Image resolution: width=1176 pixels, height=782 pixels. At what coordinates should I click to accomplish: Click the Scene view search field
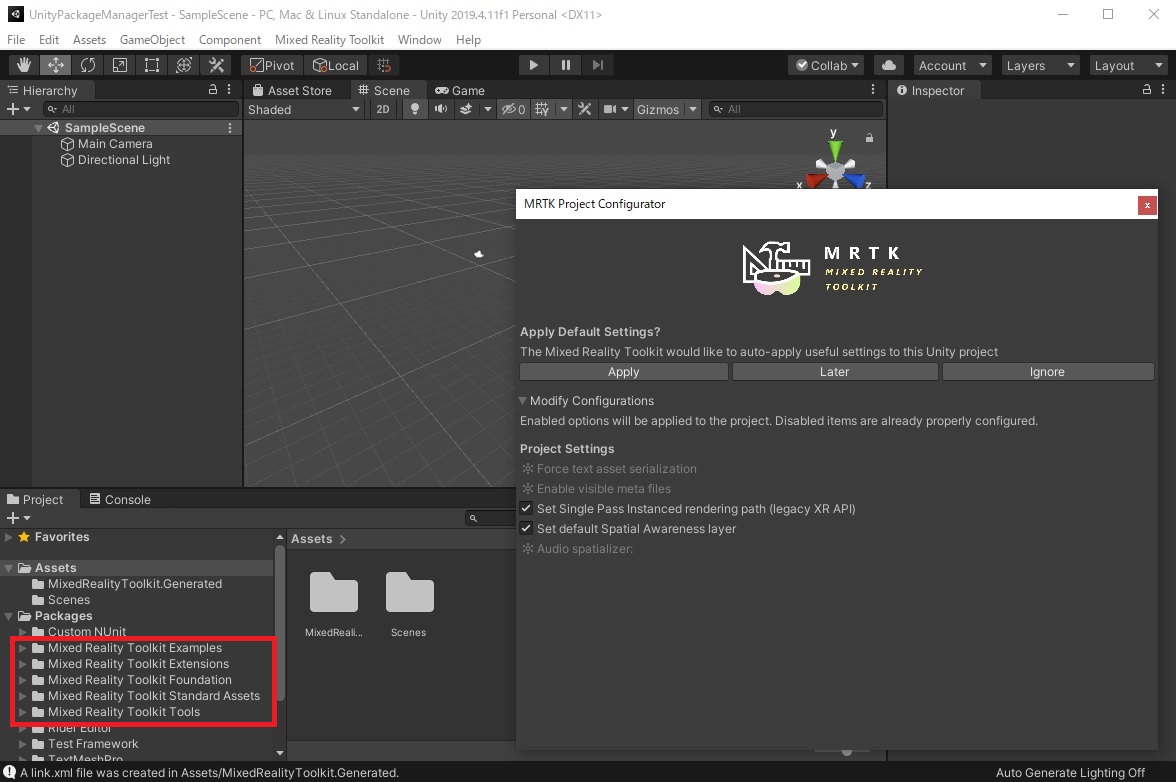click(x=795, y=109)
